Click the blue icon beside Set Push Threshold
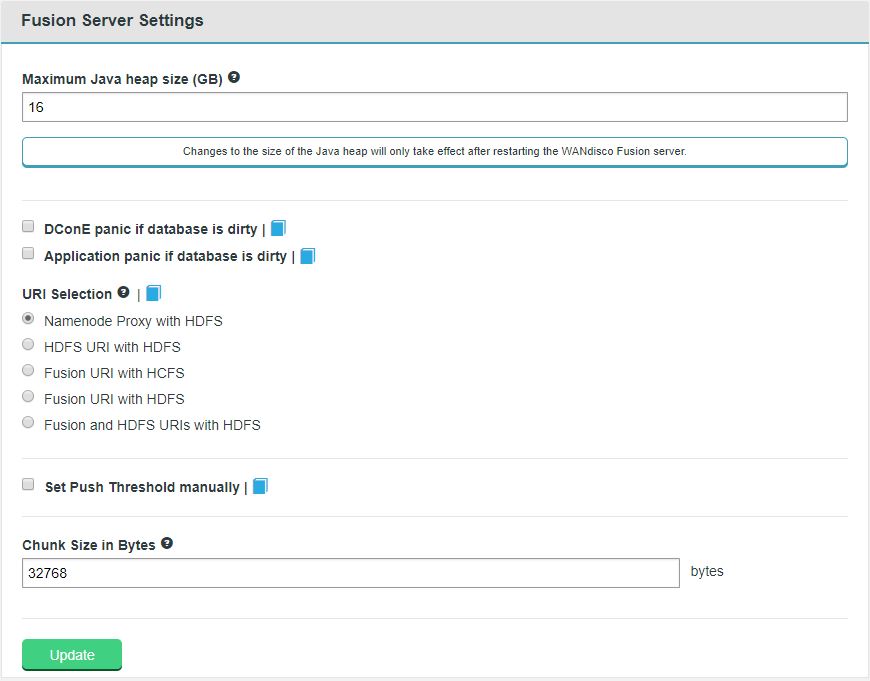 point(261,486)
